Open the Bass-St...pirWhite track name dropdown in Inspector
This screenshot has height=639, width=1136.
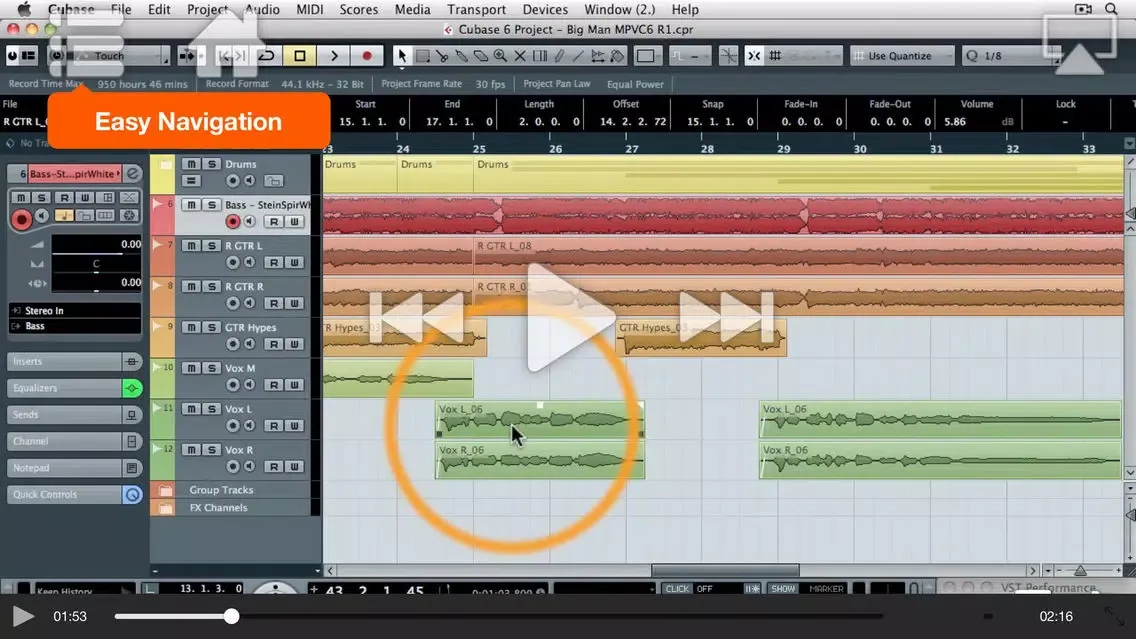(75, 174)
